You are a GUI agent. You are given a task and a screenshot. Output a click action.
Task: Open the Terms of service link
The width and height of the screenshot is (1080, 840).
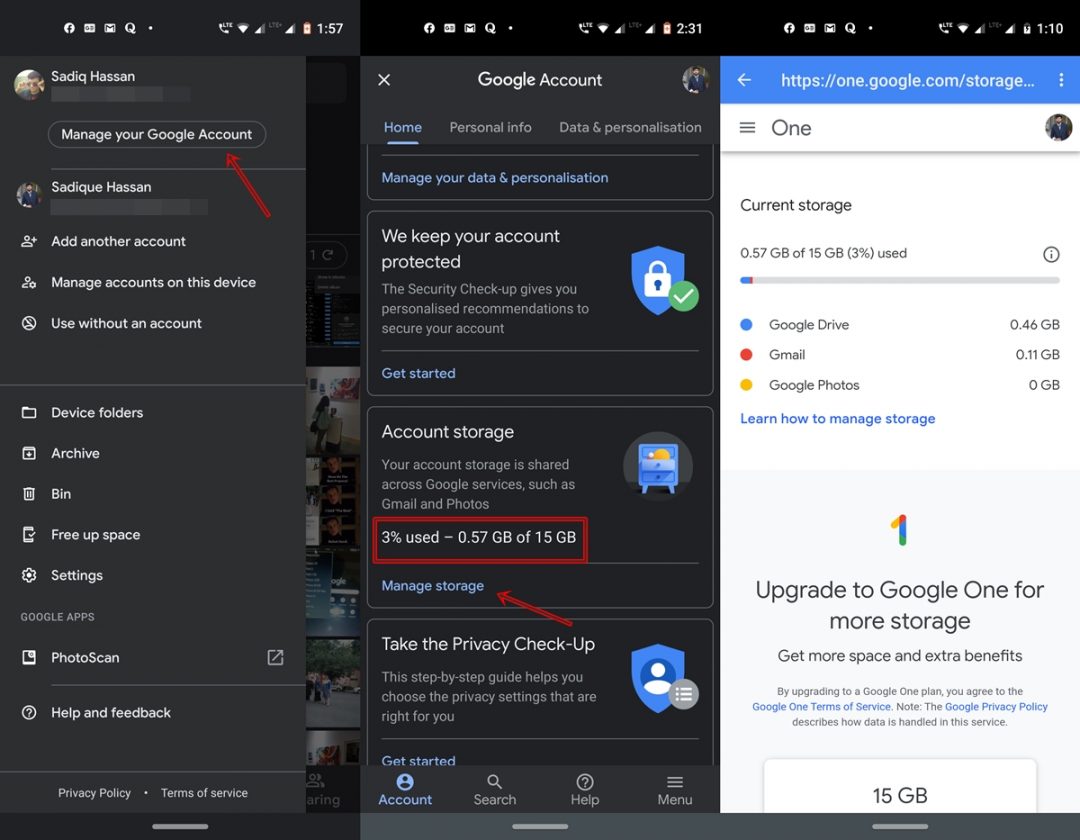point(204,793)
